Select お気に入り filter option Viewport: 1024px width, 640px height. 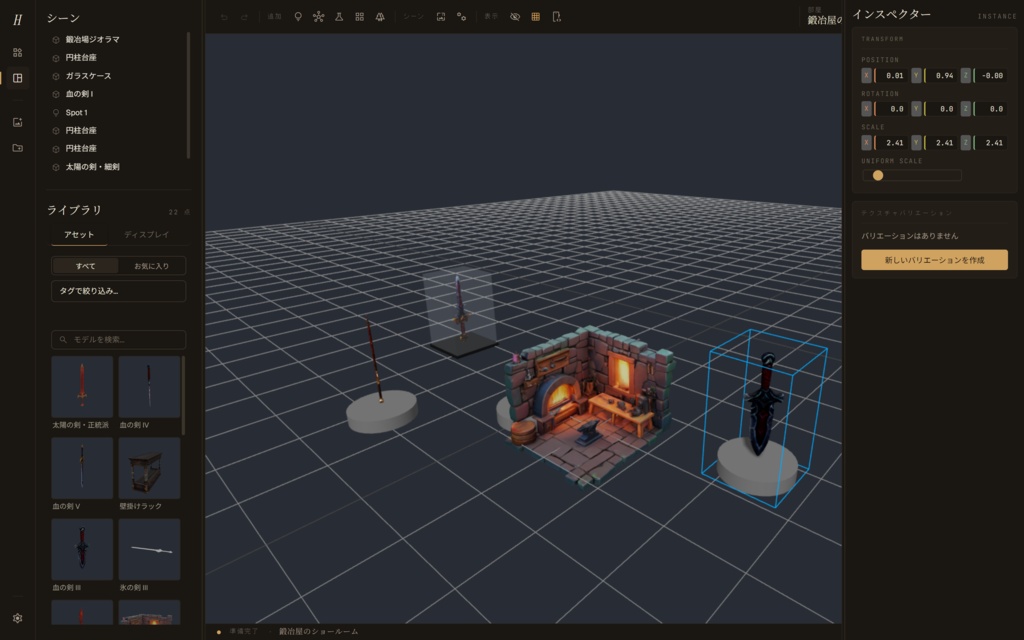152,266
